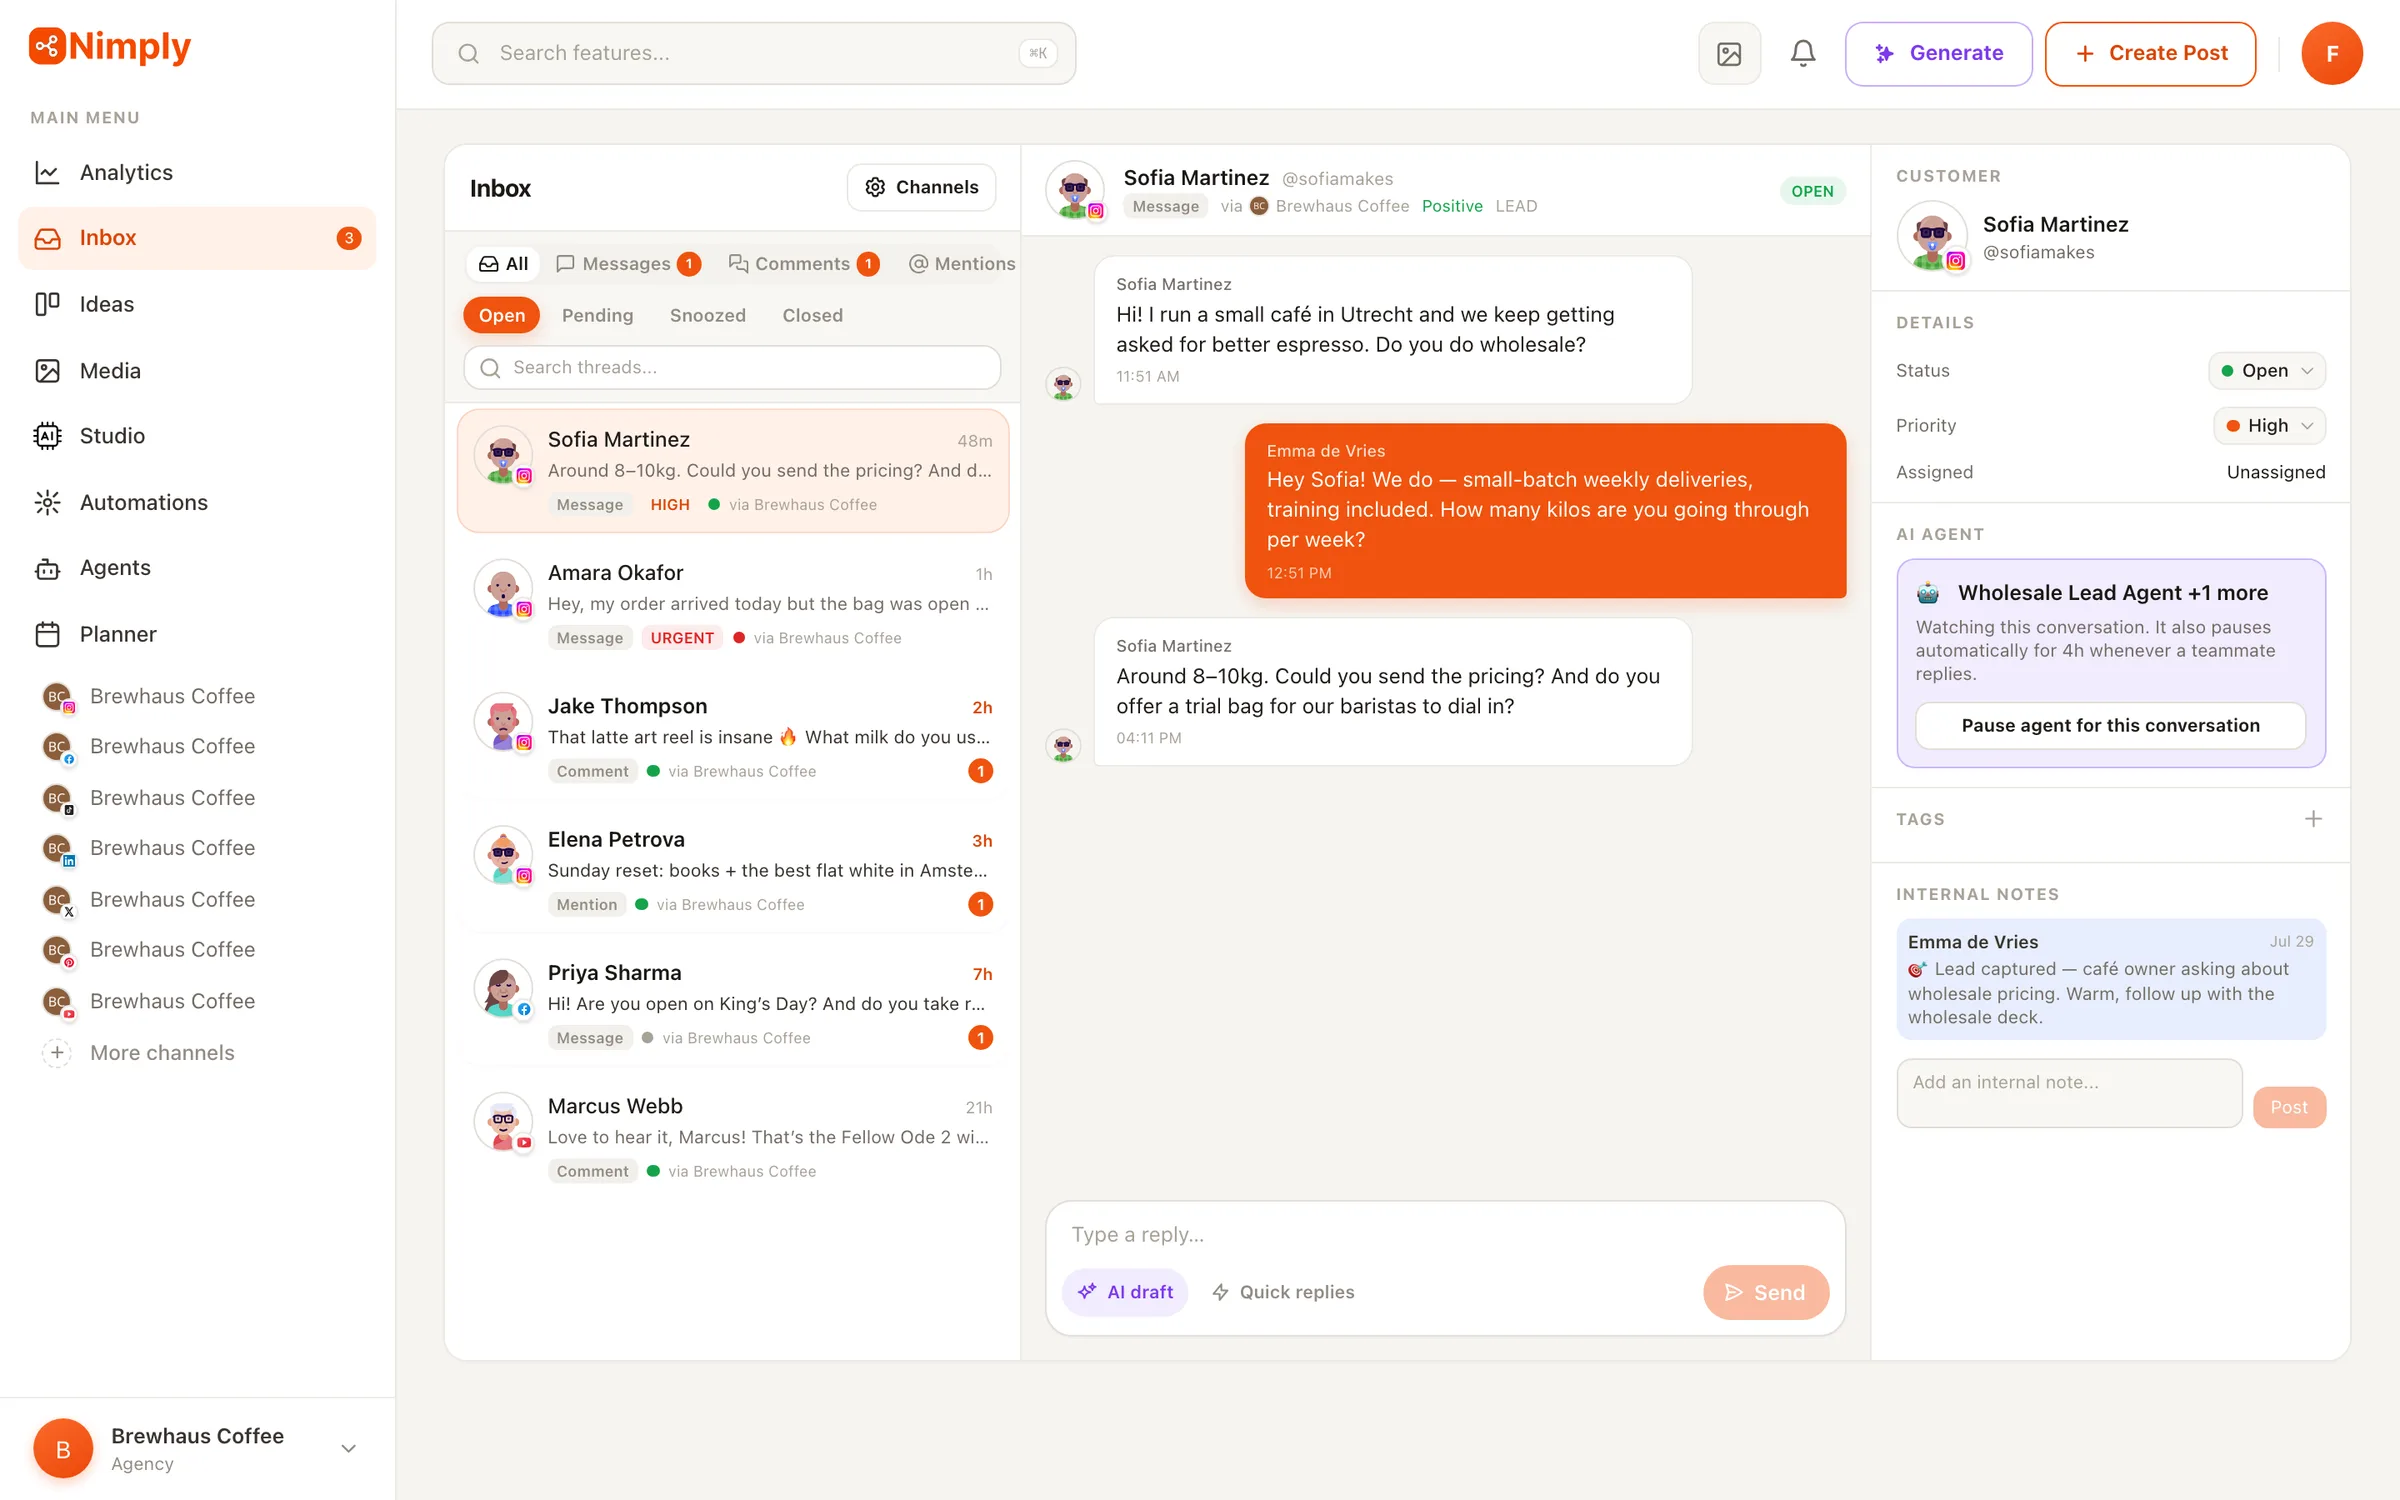Filter threads by Open status

501,315
